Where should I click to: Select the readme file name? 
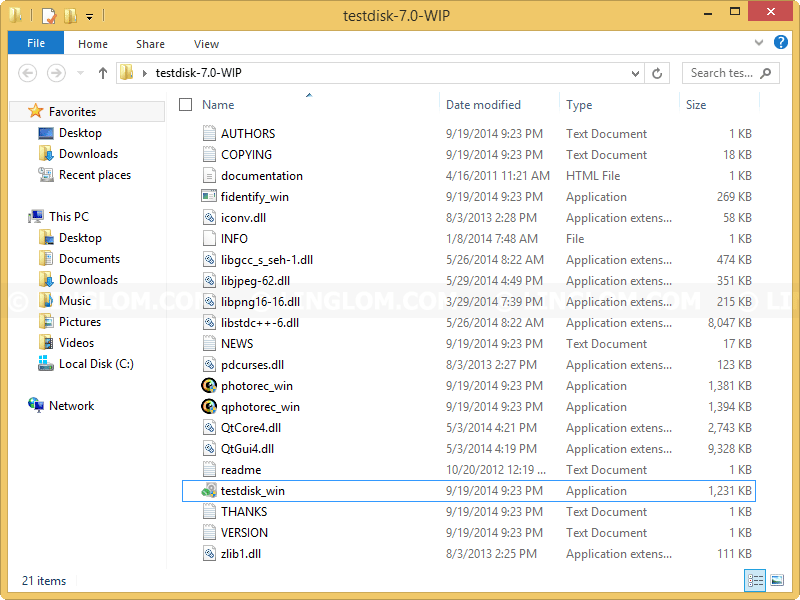(241, 469)
